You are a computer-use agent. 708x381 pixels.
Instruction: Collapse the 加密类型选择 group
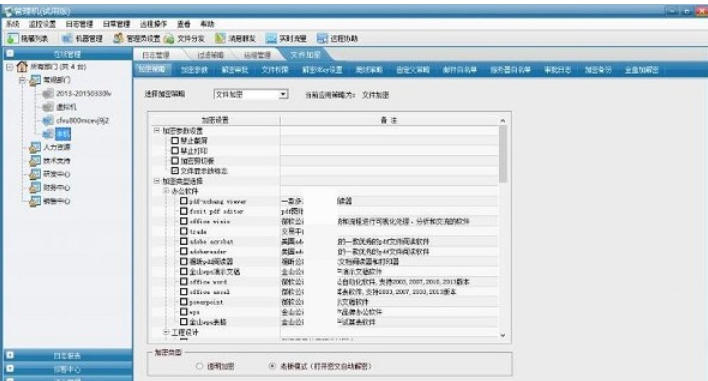coord(157,181)
